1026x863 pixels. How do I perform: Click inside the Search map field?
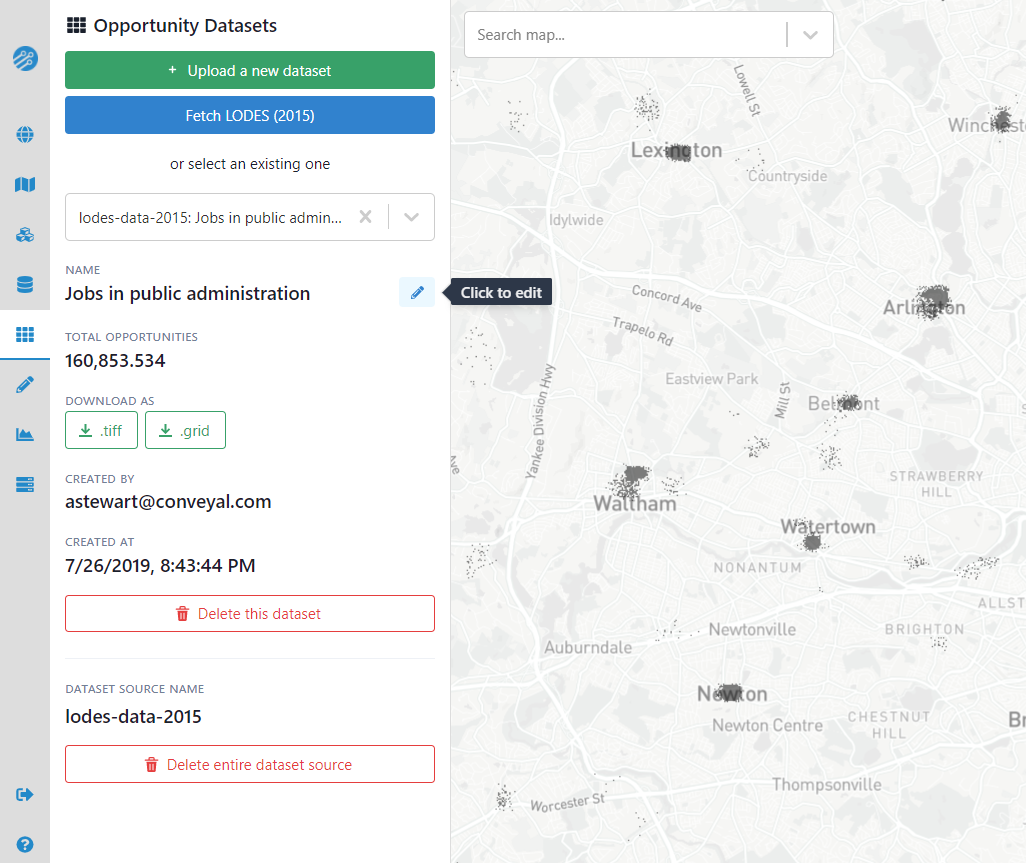[620, 35]
